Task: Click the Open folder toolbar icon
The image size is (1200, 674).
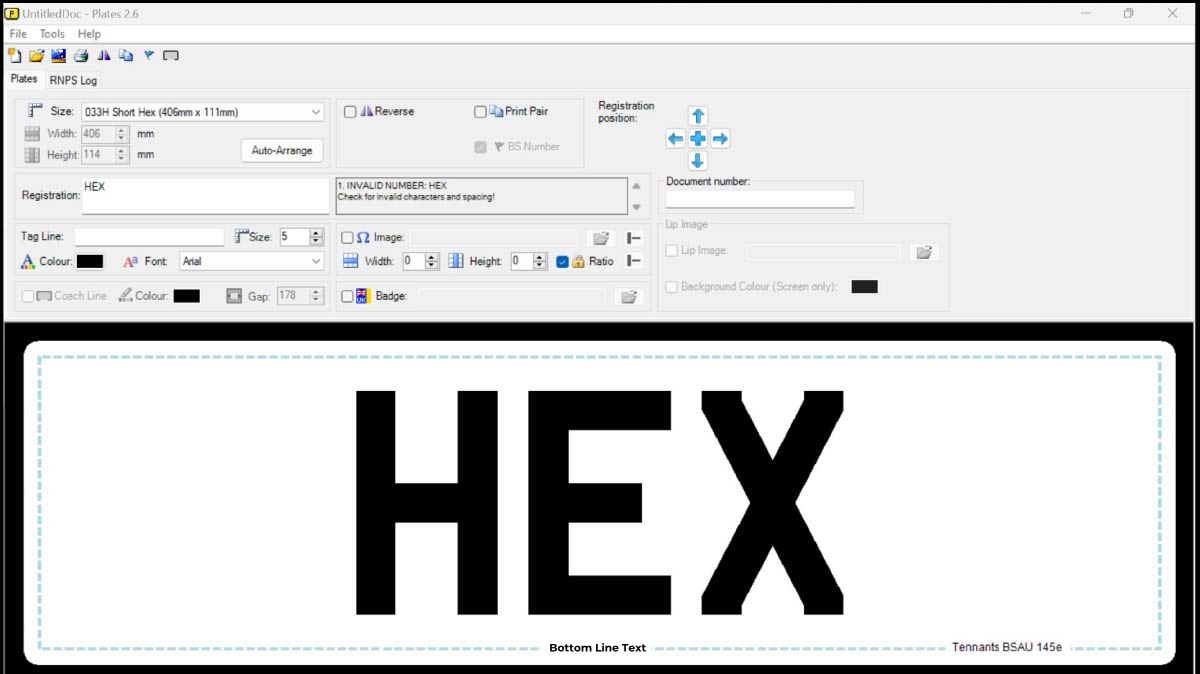Action: [x=36, y=56]
